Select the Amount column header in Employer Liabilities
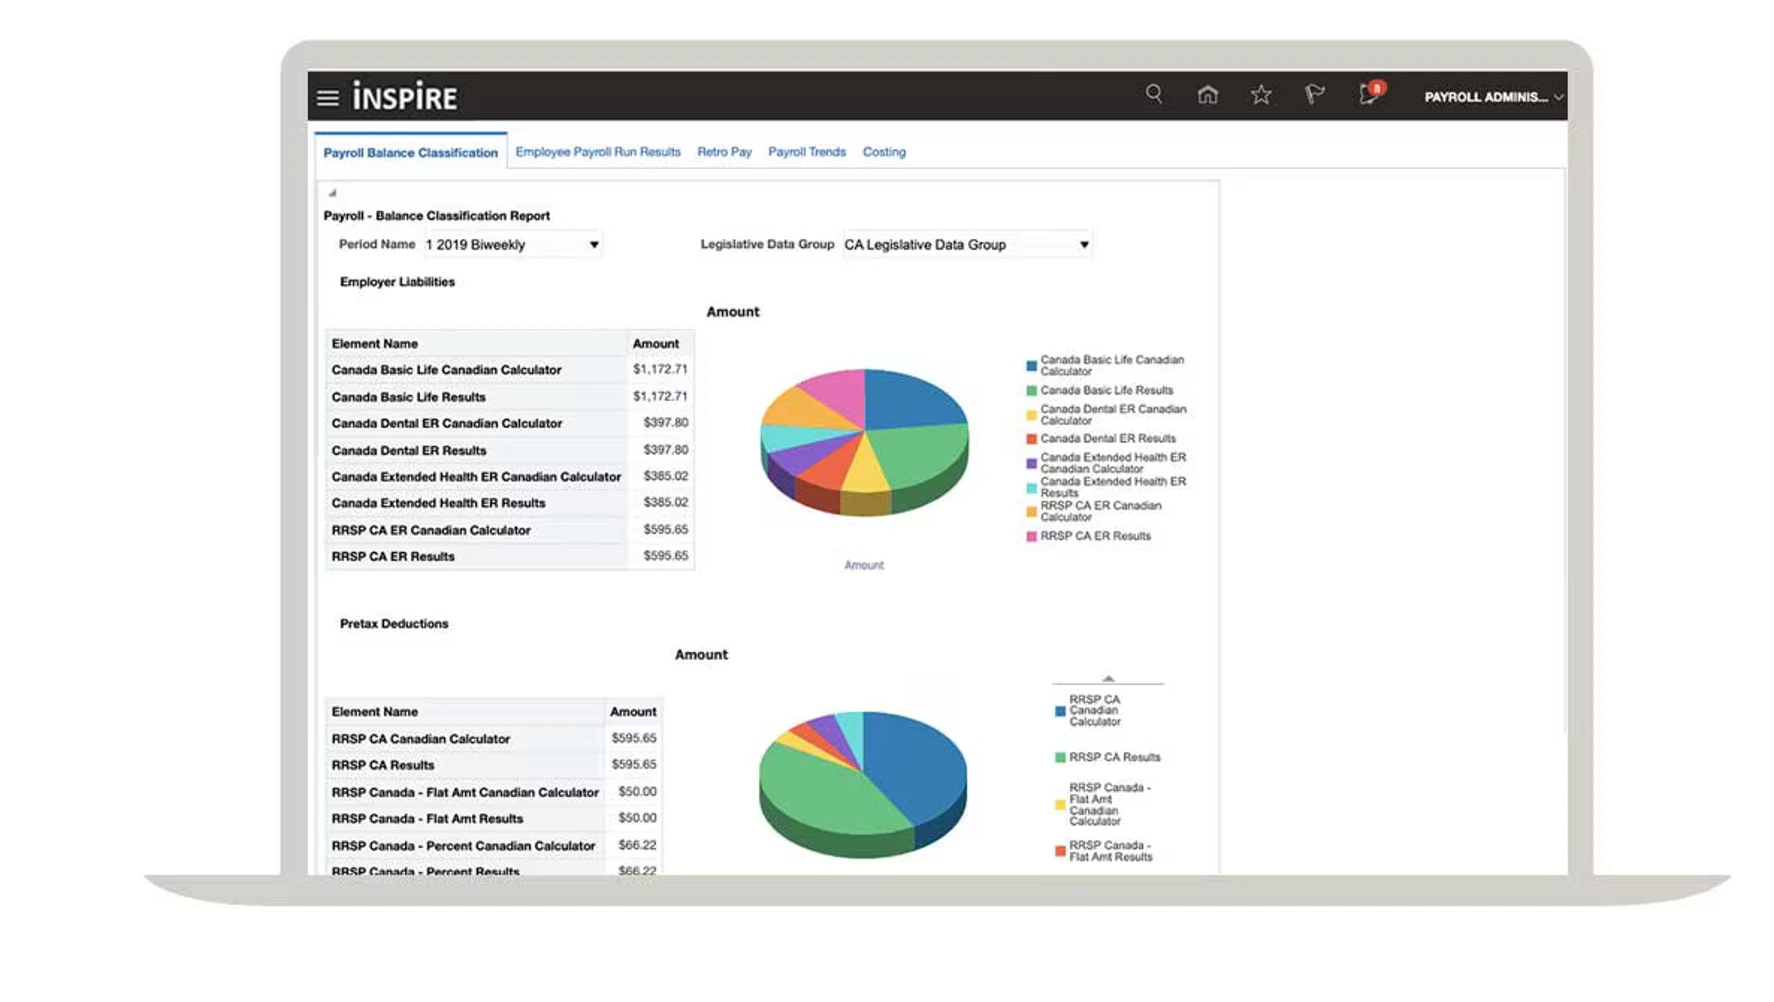 pos(656,344)
